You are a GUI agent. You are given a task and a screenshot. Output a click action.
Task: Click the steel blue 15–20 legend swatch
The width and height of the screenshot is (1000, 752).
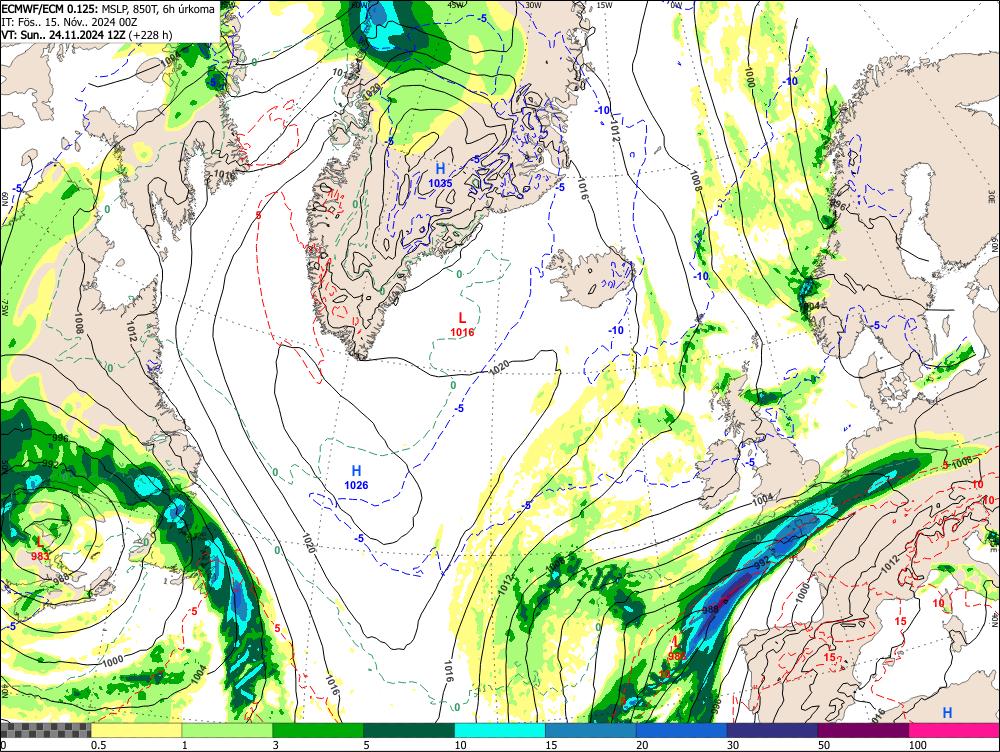[x=591, y=730]
